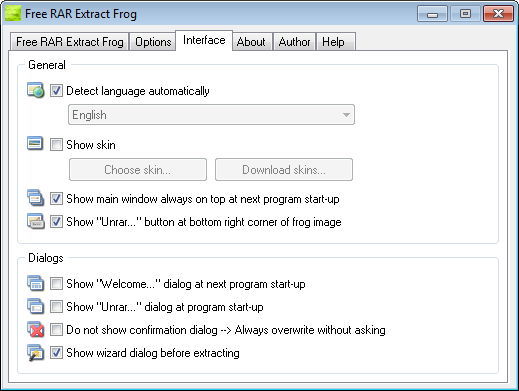Viewport: 519px width, 391px height.
Task: Click the icon beside Show "Unrar..." dialog at start-up
Action: click(x=35, y=306)
